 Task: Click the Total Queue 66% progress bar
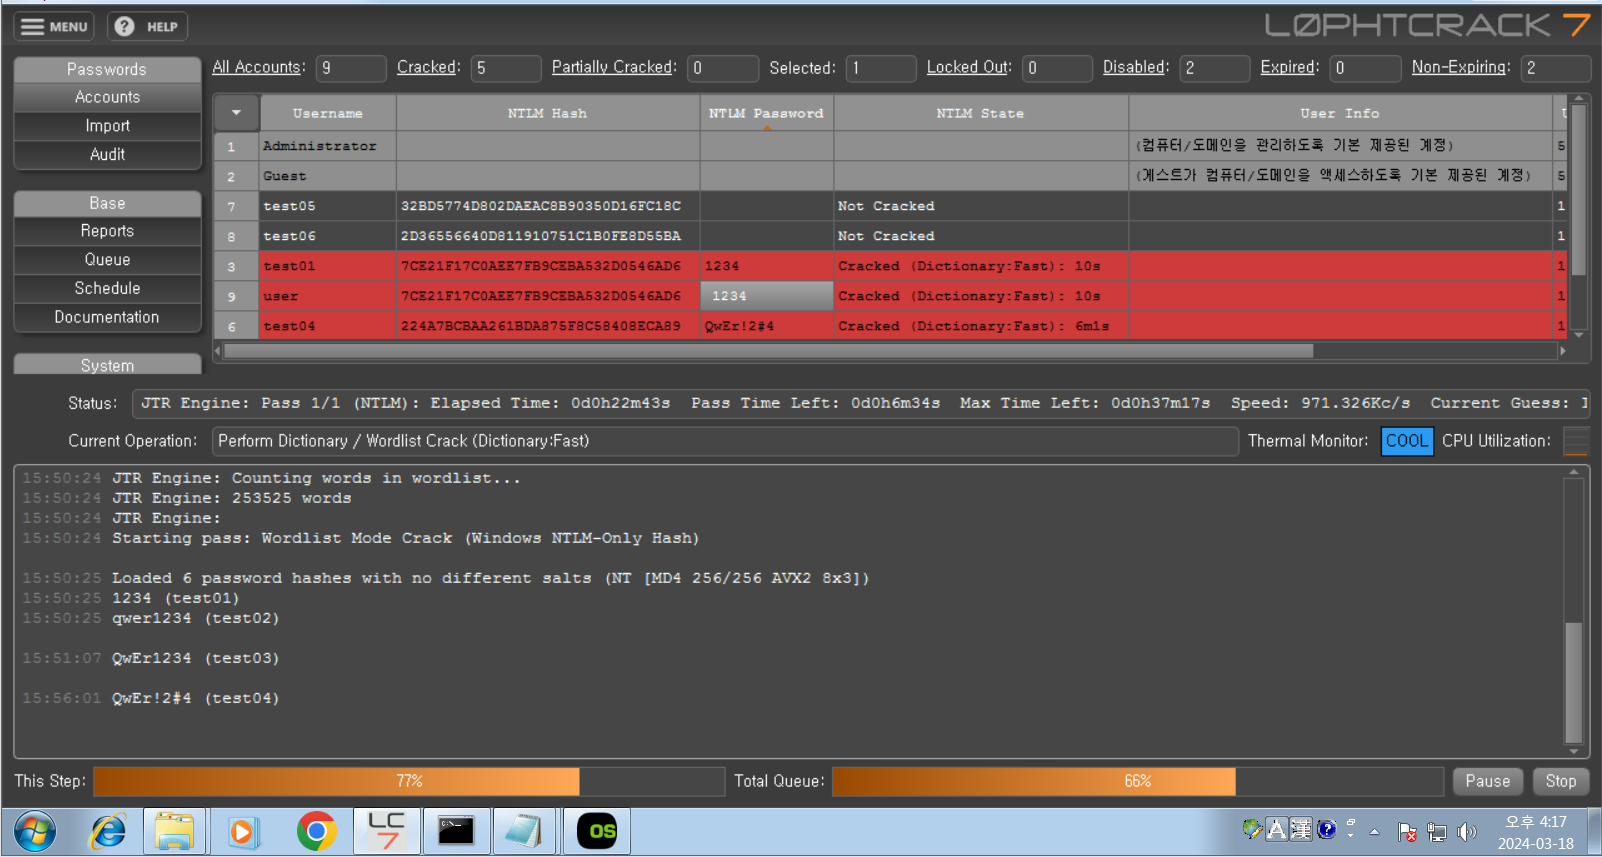coord(1138,781)
